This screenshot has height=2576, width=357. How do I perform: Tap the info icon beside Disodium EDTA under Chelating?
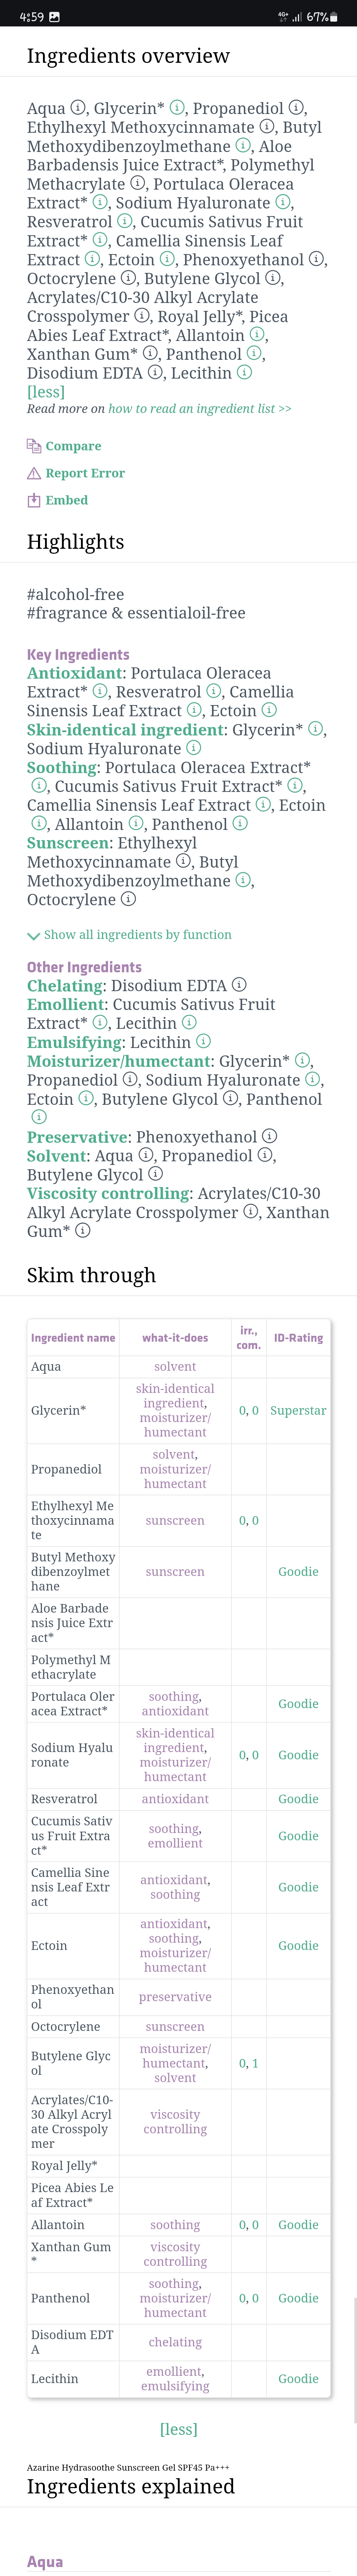pyautogui.click(x=239, y=985)
